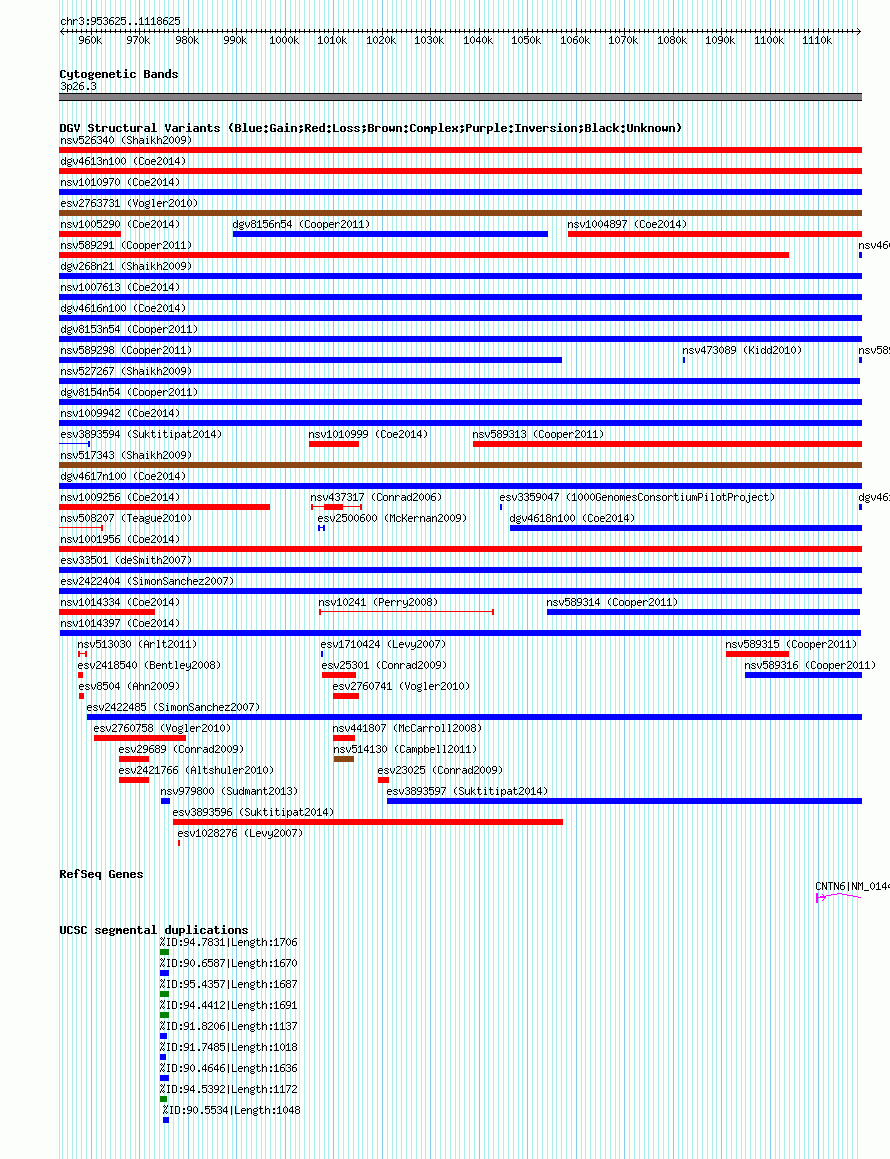Click the CNTN6 RefSeq gene glyph
Image resolution: width=890 pixels, height=1159 pixels.
pos(838,897)
